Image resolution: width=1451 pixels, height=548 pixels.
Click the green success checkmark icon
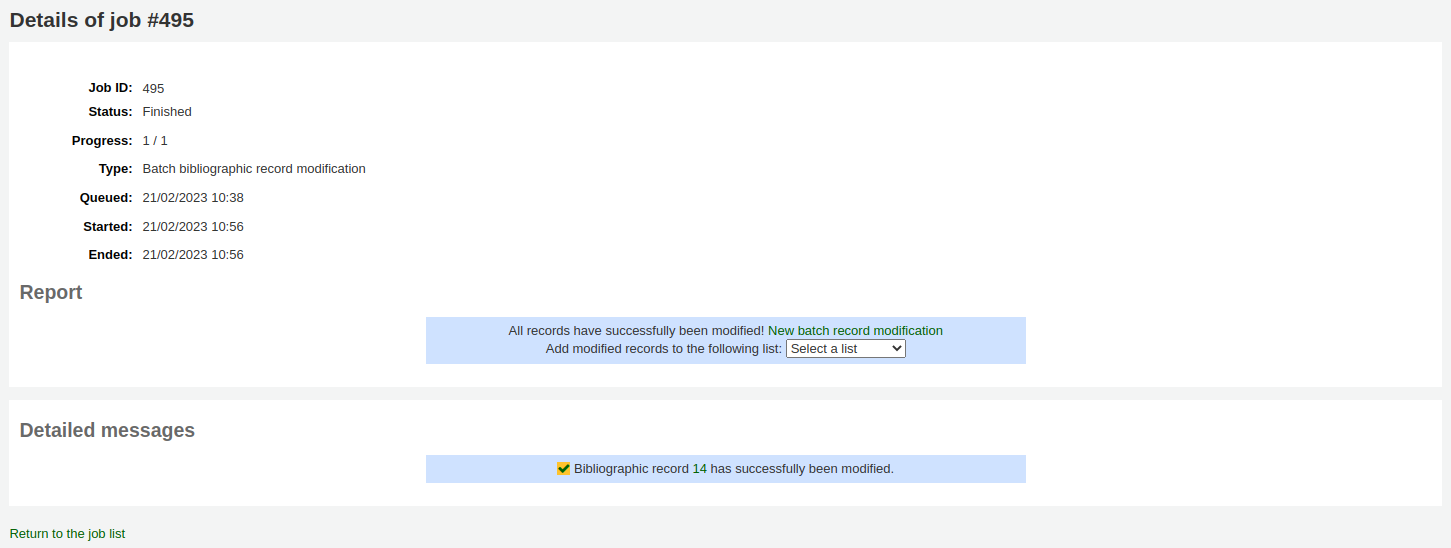tap(564, 468)
